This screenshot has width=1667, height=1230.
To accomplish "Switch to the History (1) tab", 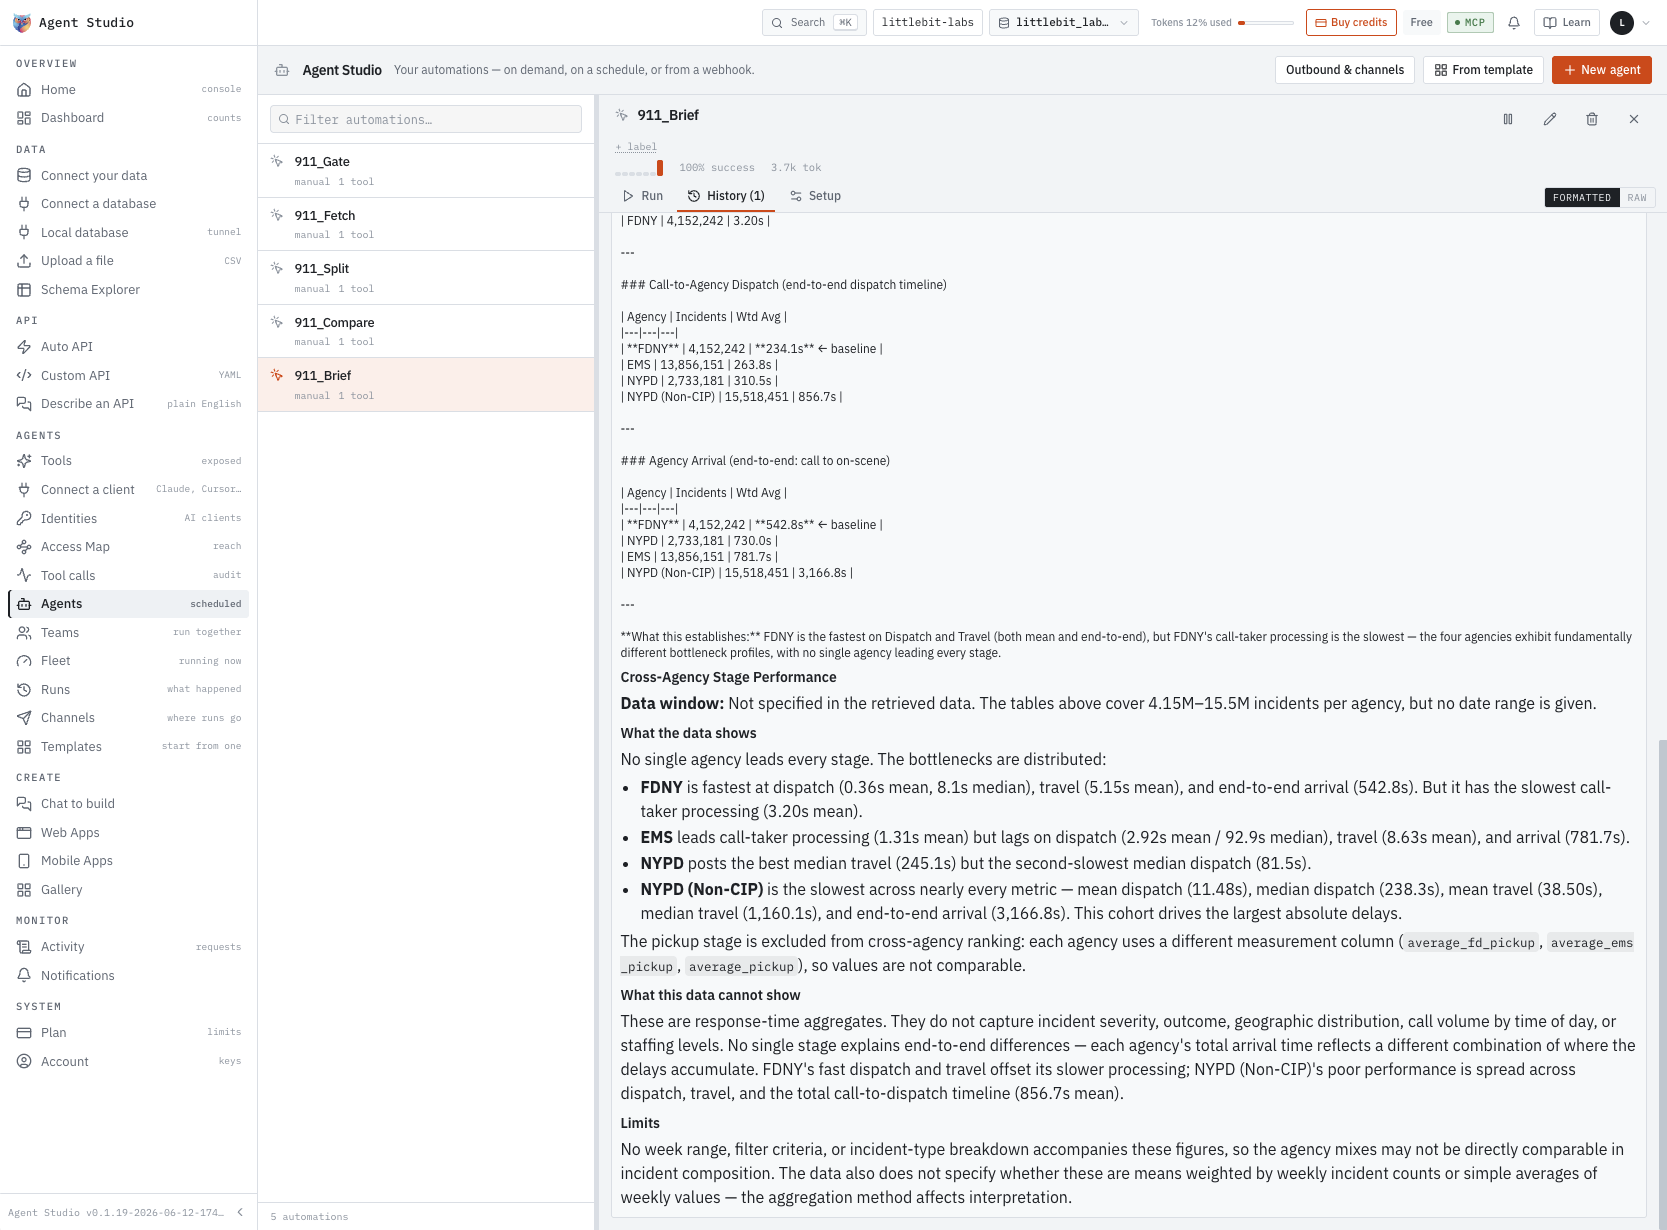I will [726, 196].
